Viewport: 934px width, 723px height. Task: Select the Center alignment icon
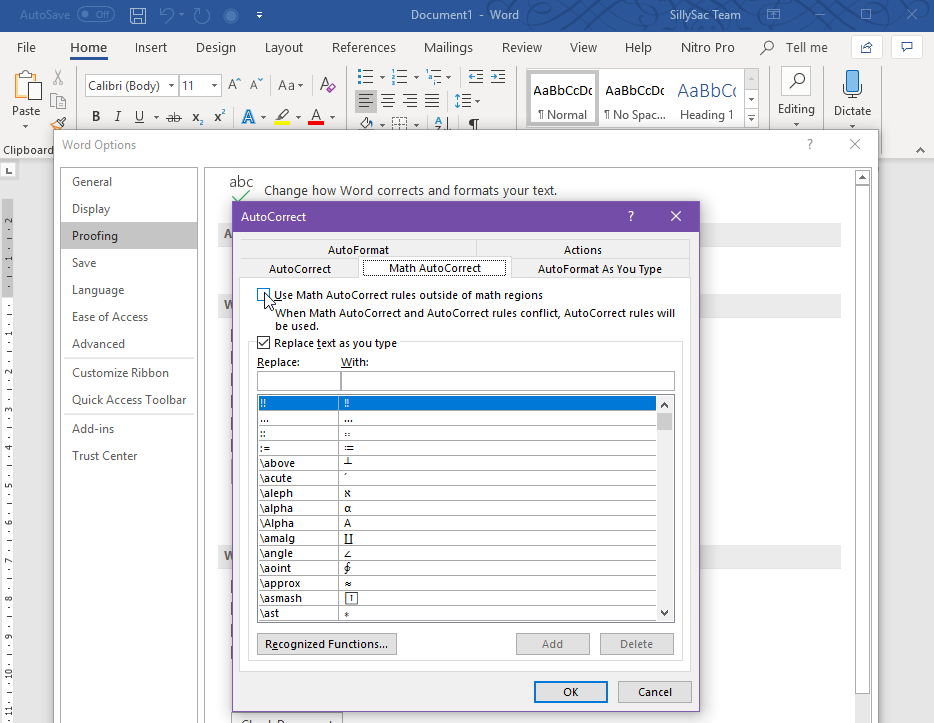pyautogui.click(x=388, y=101)
